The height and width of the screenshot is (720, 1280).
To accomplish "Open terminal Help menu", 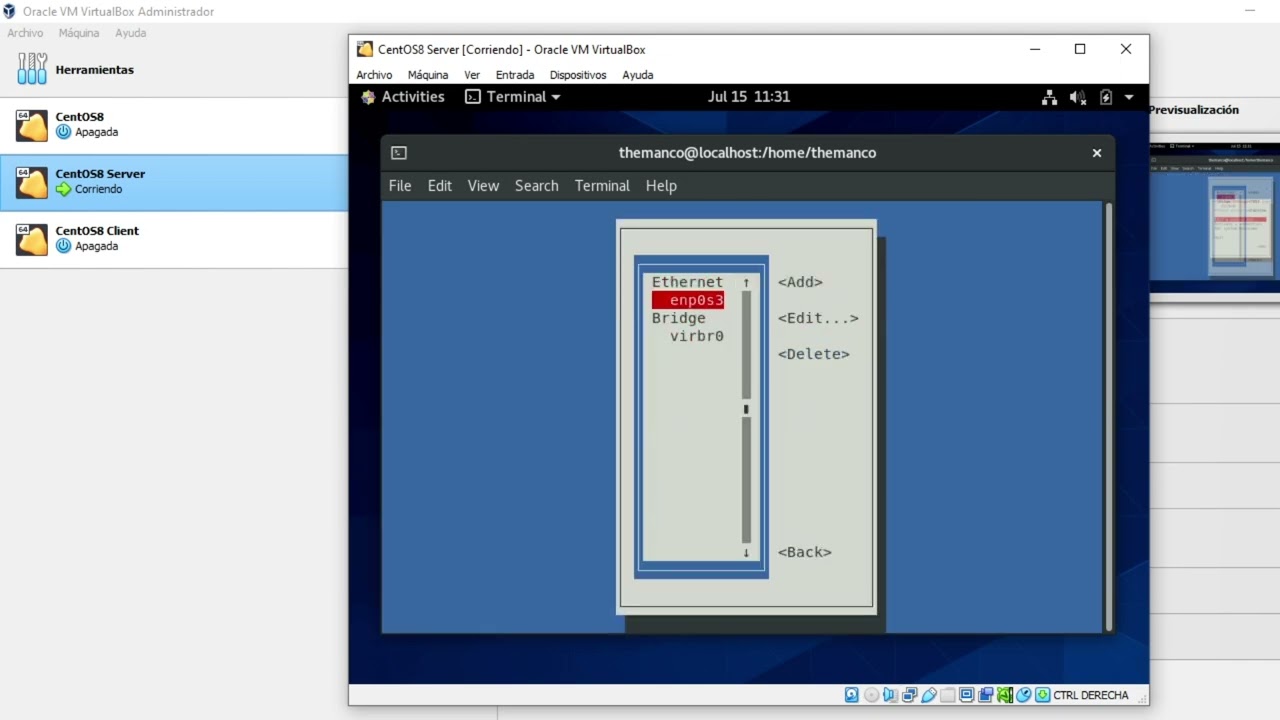I will click(661, 186).
